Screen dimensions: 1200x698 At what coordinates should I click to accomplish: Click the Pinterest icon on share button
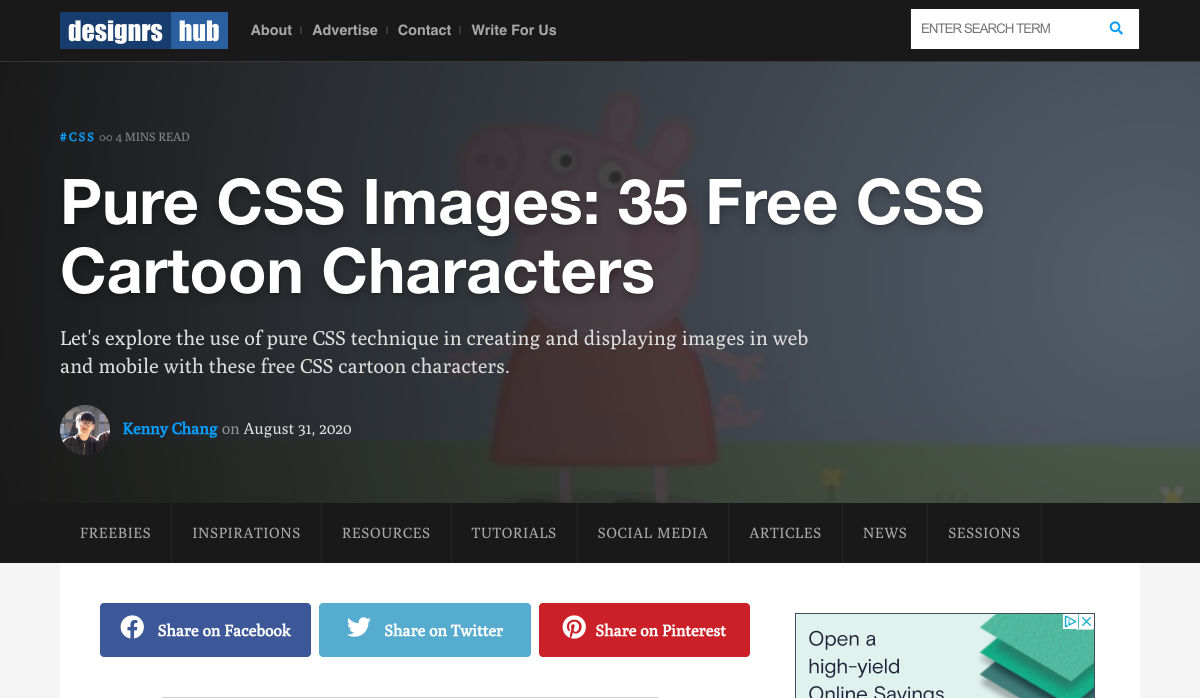(x=574, y=628)
